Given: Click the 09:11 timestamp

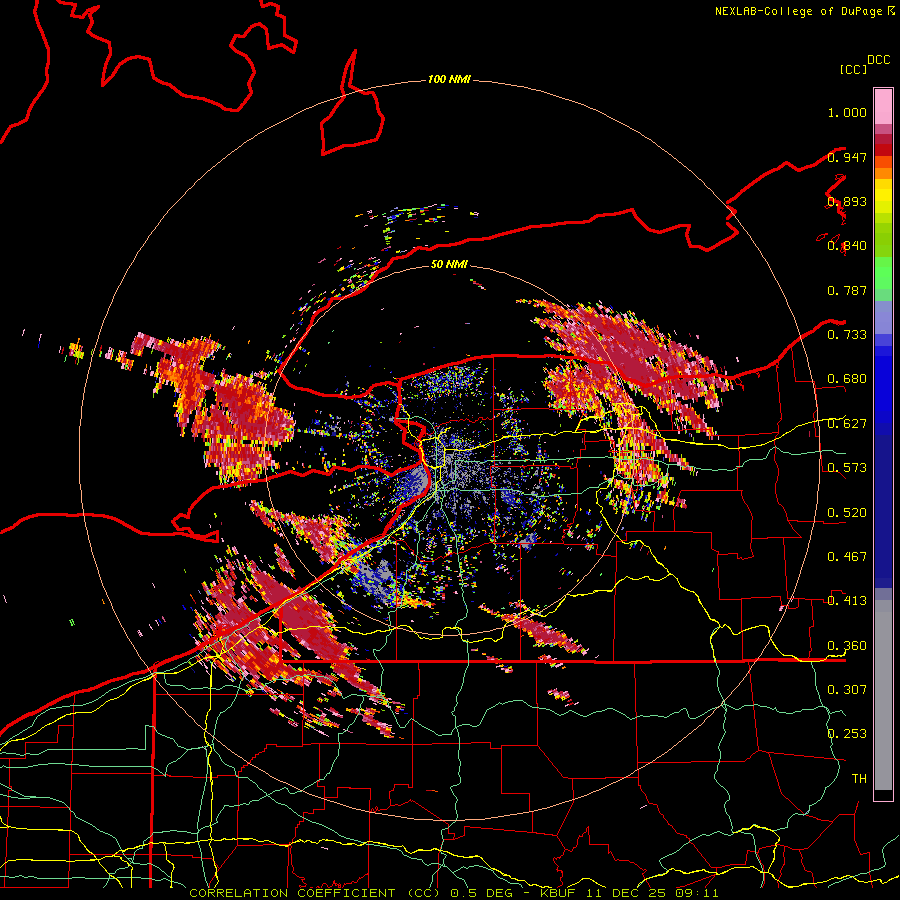Looking at the screenshot, I should pyautogui.click(x=697, y=893).
